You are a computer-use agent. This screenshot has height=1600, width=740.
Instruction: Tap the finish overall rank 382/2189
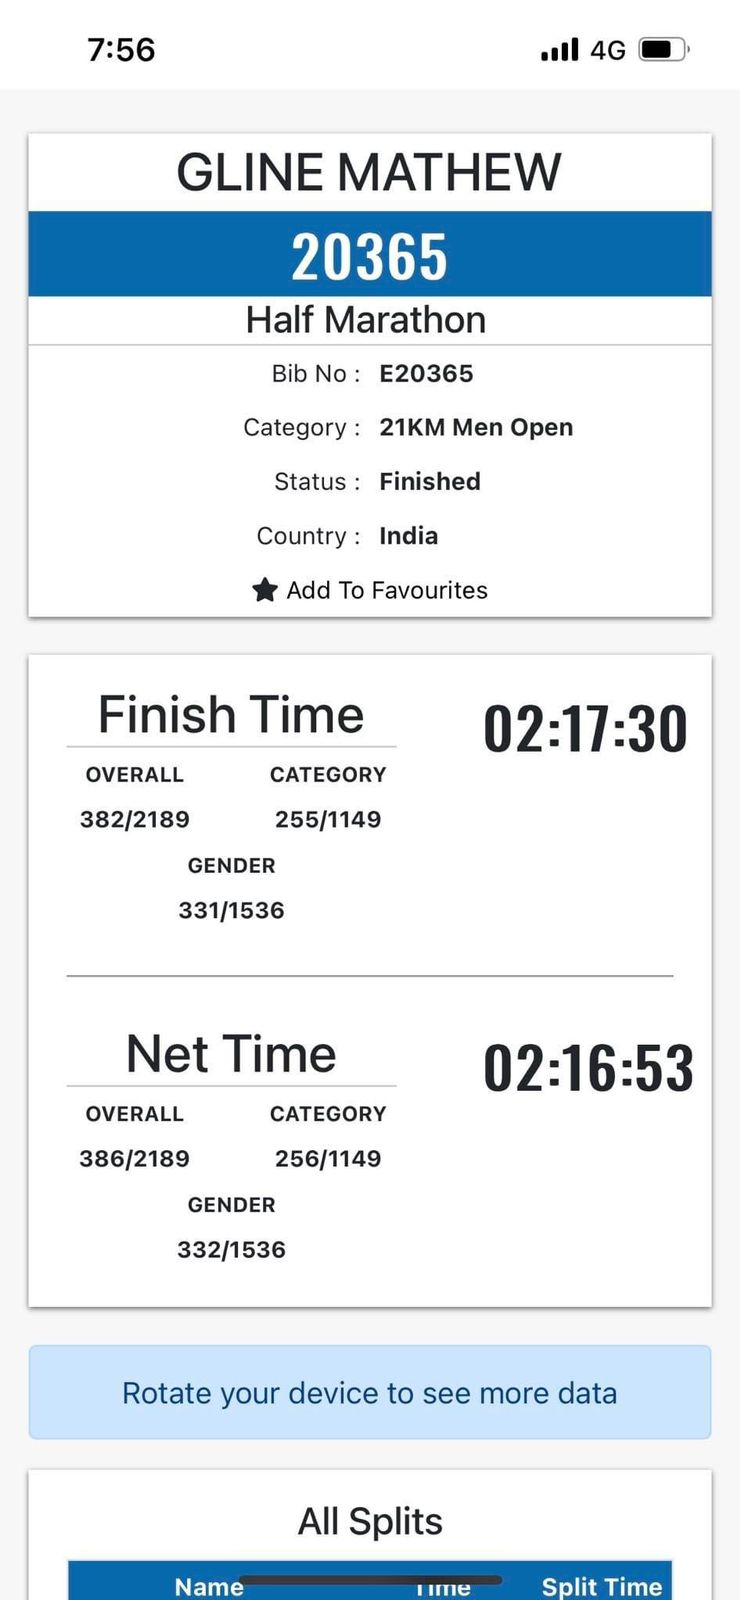point(135,820)
